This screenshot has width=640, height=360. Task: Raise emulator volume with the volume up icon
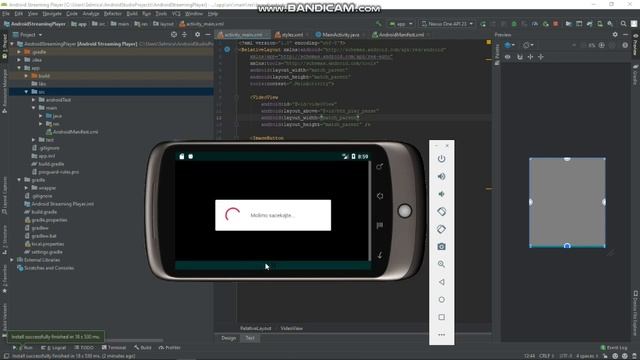441,176
